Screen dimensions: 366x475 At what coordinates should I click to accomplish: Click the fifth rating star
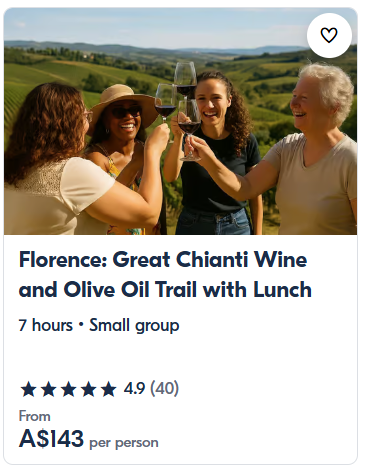[109, 389]
